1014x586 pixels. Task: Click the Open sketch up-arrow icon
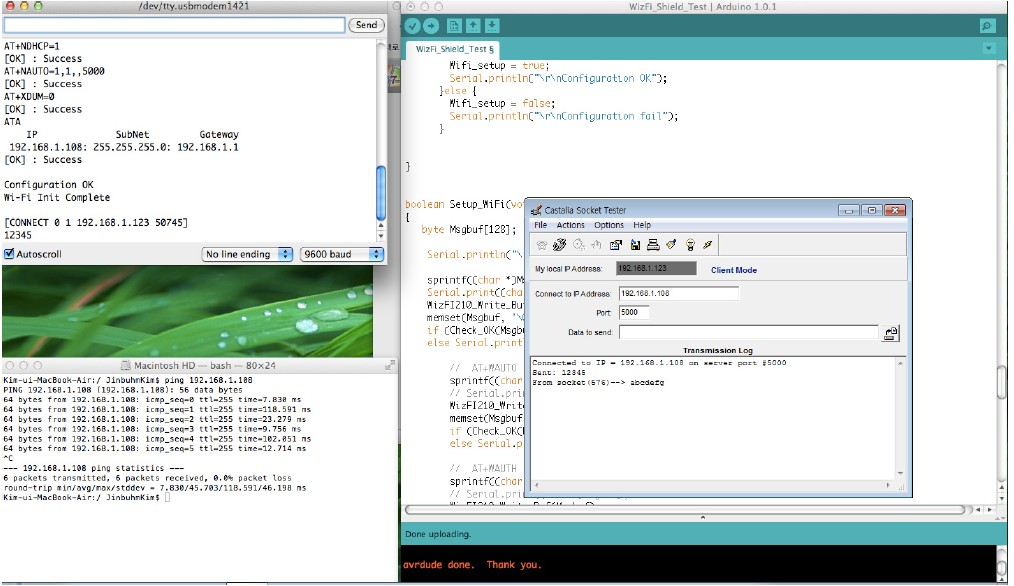coord(474,25)
